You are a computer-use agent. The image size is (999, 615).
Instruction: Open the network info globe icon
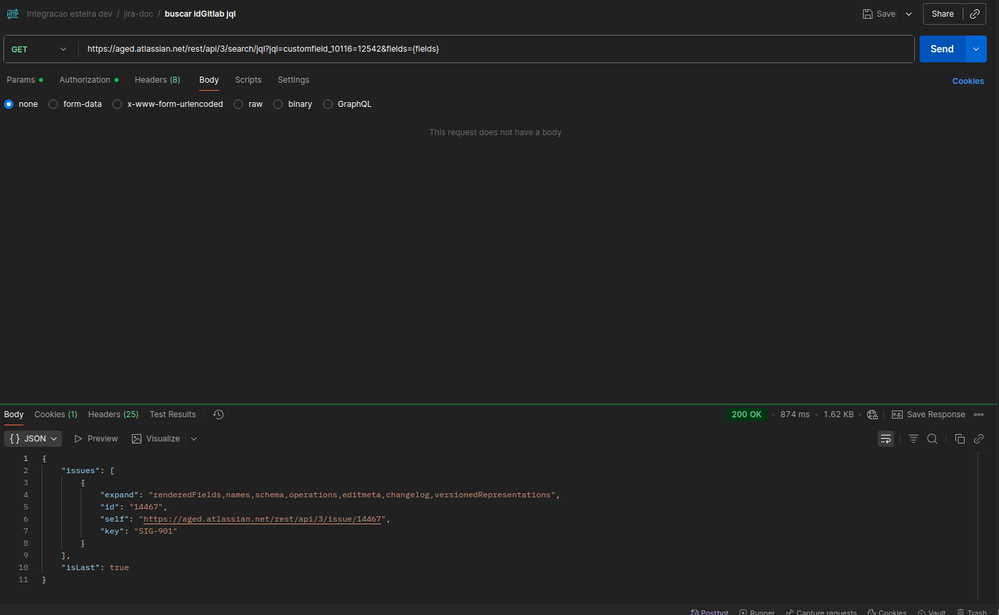pyautogui.click(x=872, y=414)
